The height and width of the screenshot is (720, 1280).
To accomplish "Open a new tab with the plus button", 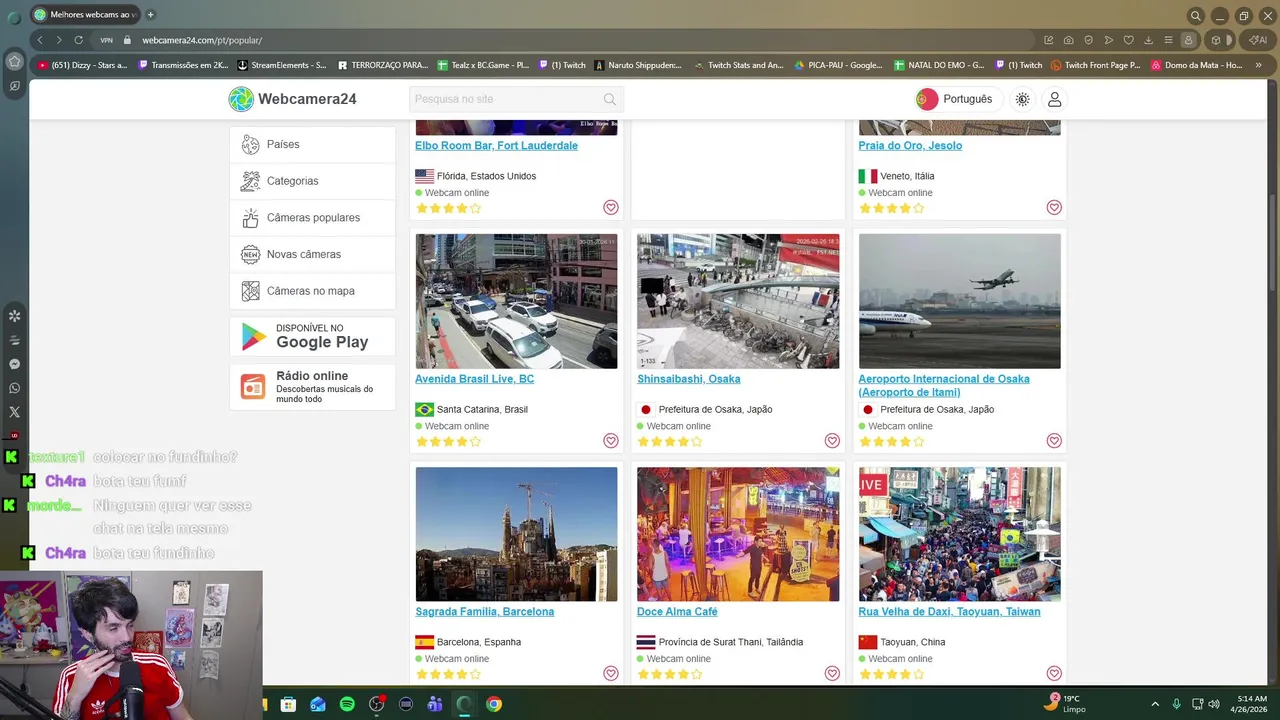I will click(x=151, y=15).
